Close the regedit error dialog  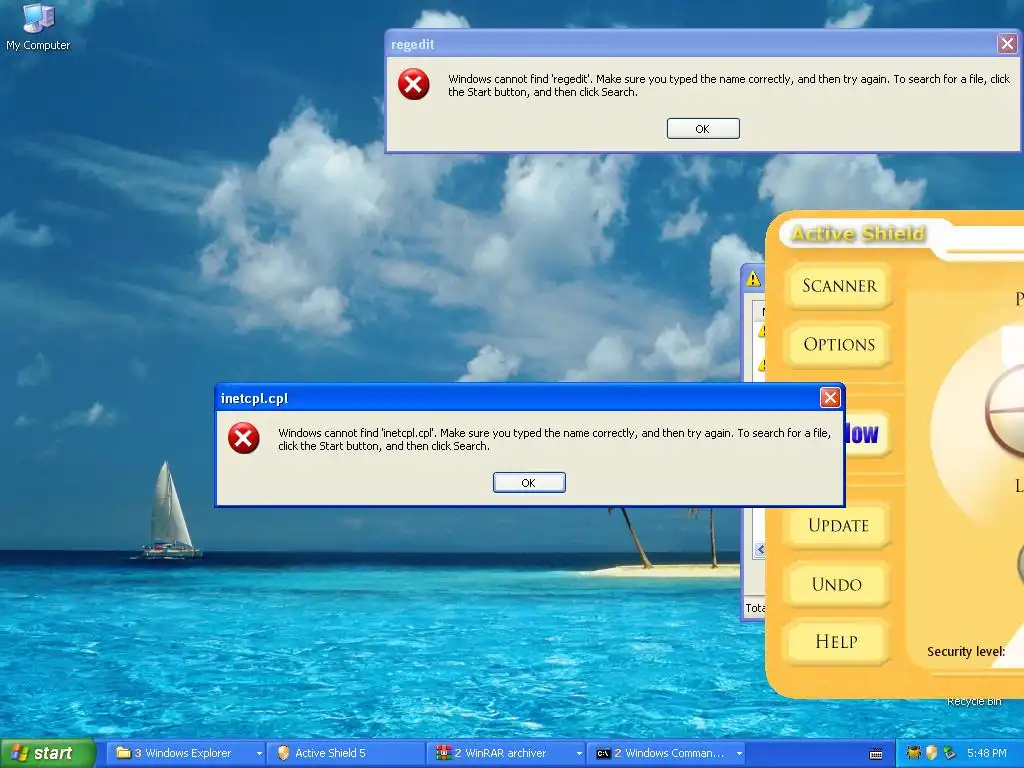tap(1008, 44)
